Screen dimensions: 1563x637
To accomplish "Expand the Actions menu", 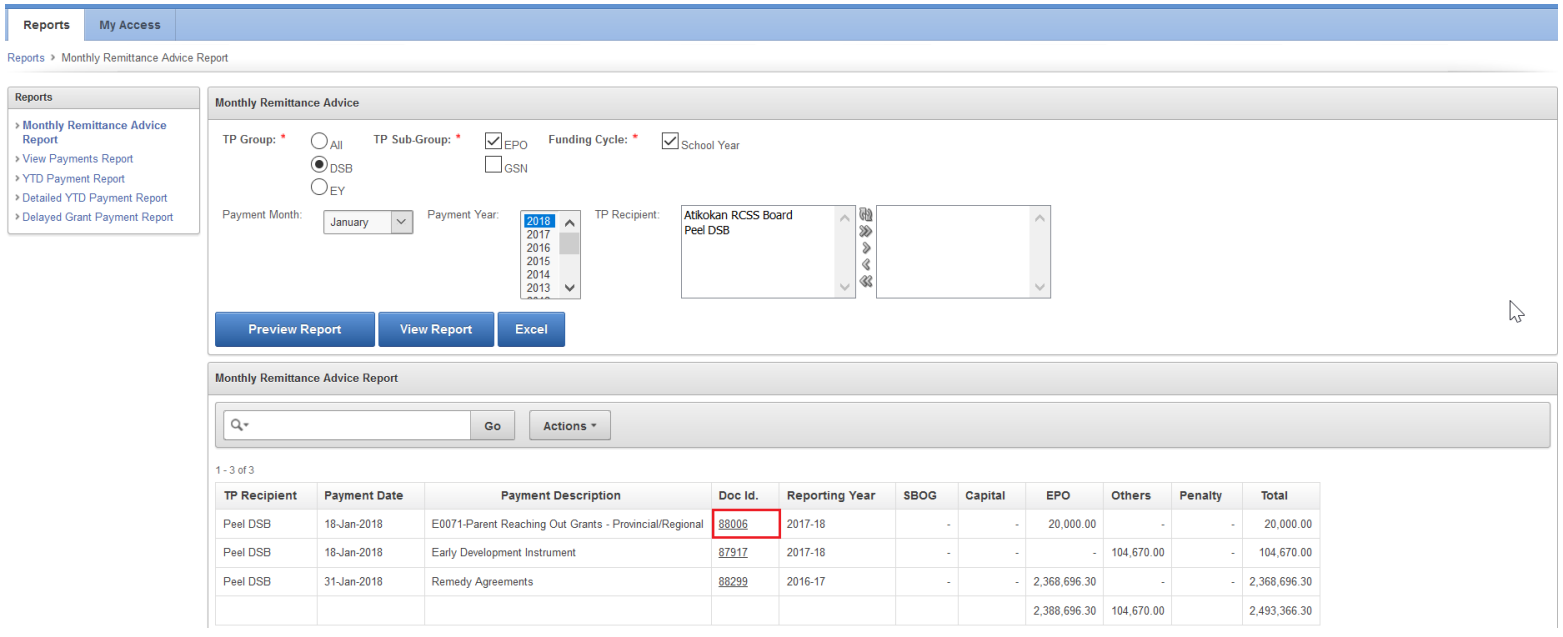I will click(569, 426).
